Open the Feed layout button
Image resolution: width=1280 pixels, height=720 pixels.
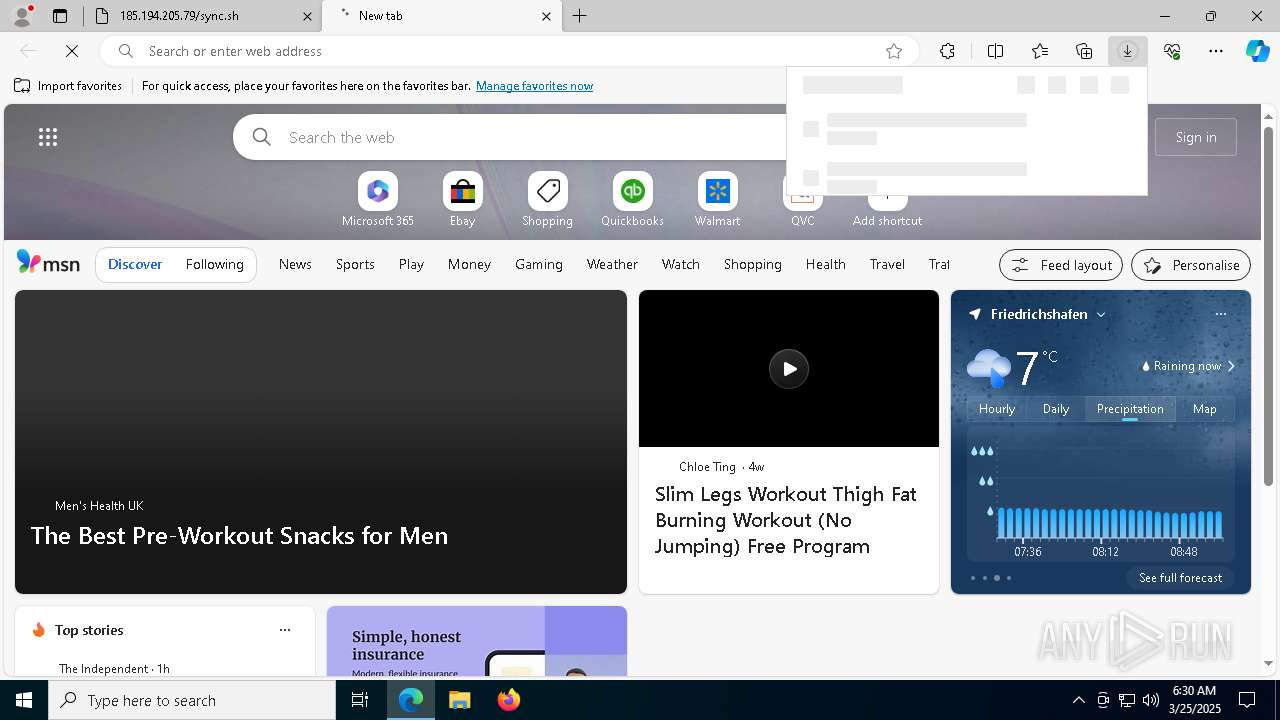pos(1061,265)
